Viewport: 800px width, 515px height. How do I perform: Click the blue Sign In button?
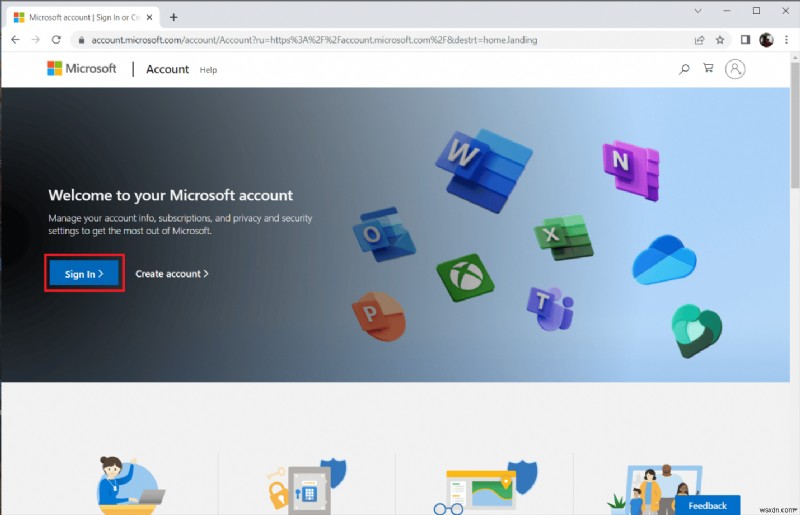[x=84, y=274]
